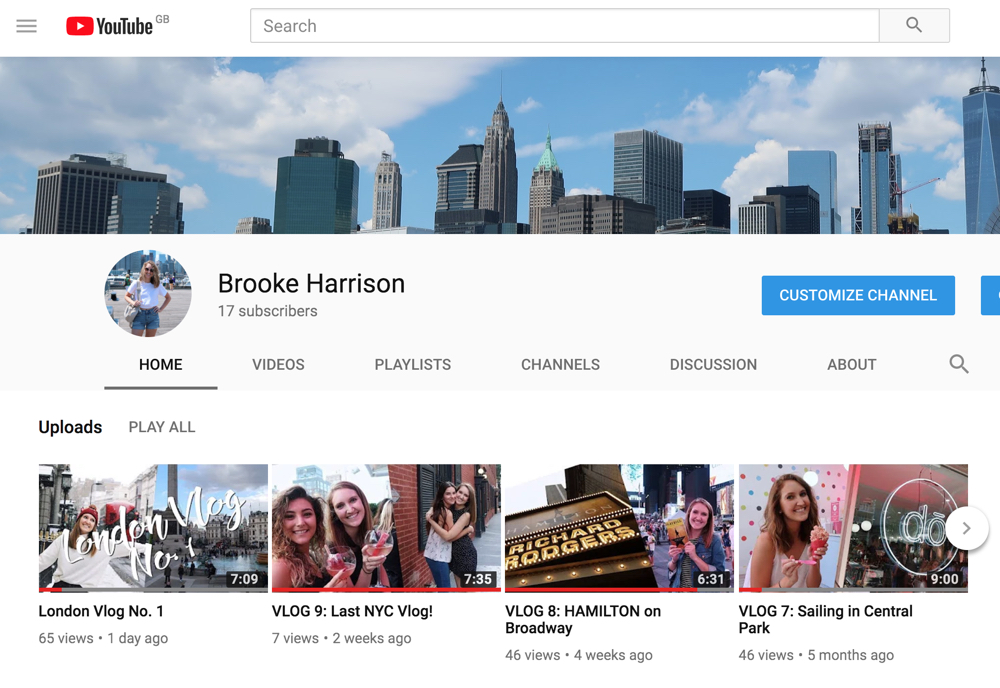Click the Brooke Harrison channel name
The height and width of the screenshot is (688, 1000).
[x=311, y=284]
